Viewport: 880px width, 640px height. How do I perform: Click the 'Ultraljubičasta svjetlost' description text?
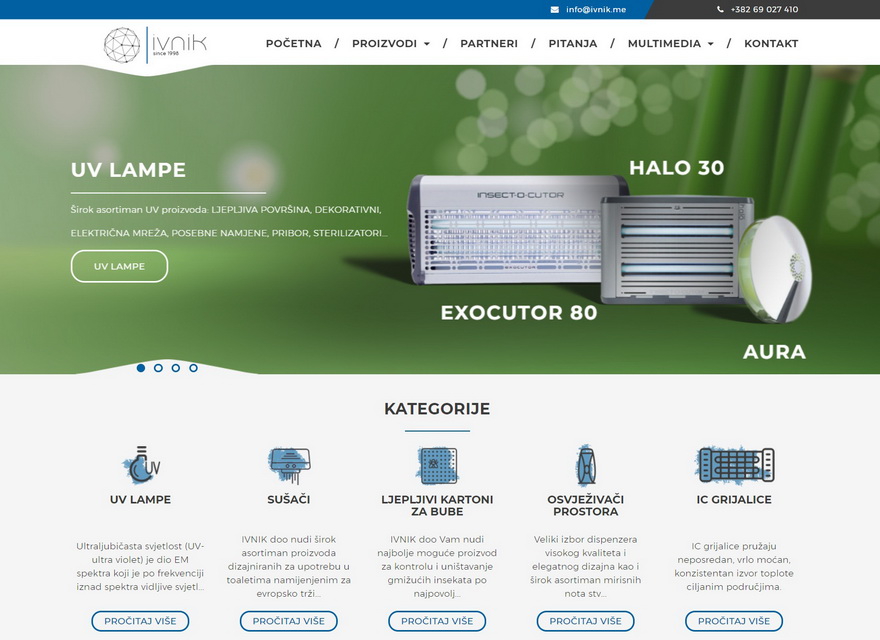[x=140, y=566]
